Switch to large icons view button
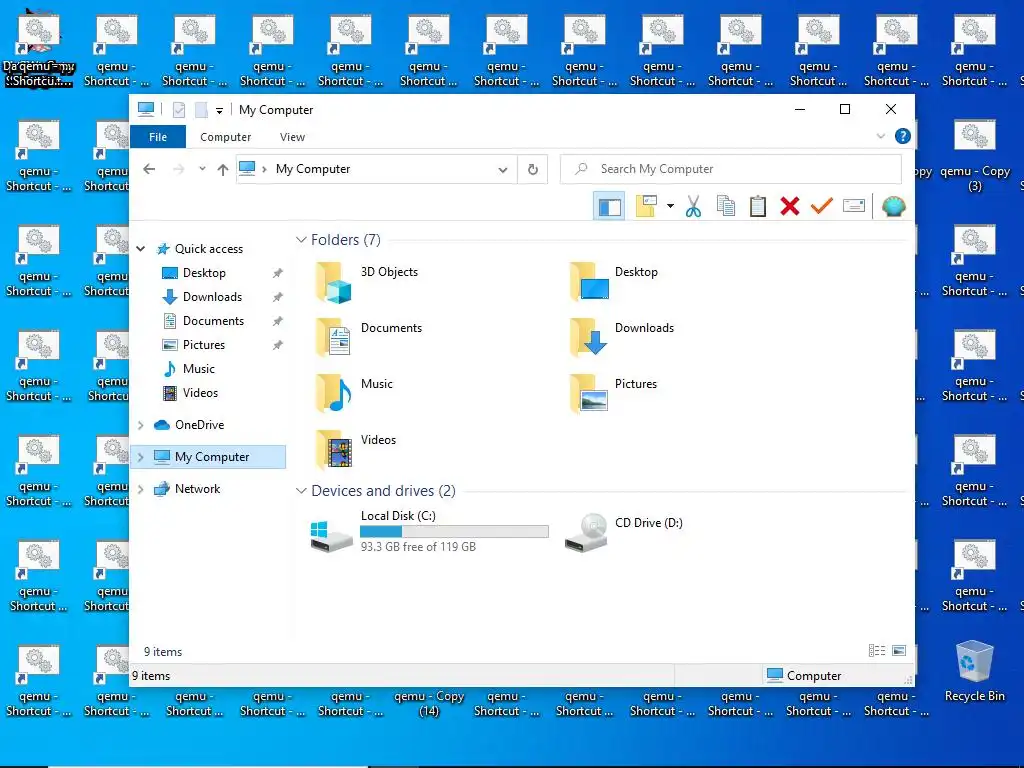The height and width of the screenshot is (768, 1024). click(x=899, y=650)
